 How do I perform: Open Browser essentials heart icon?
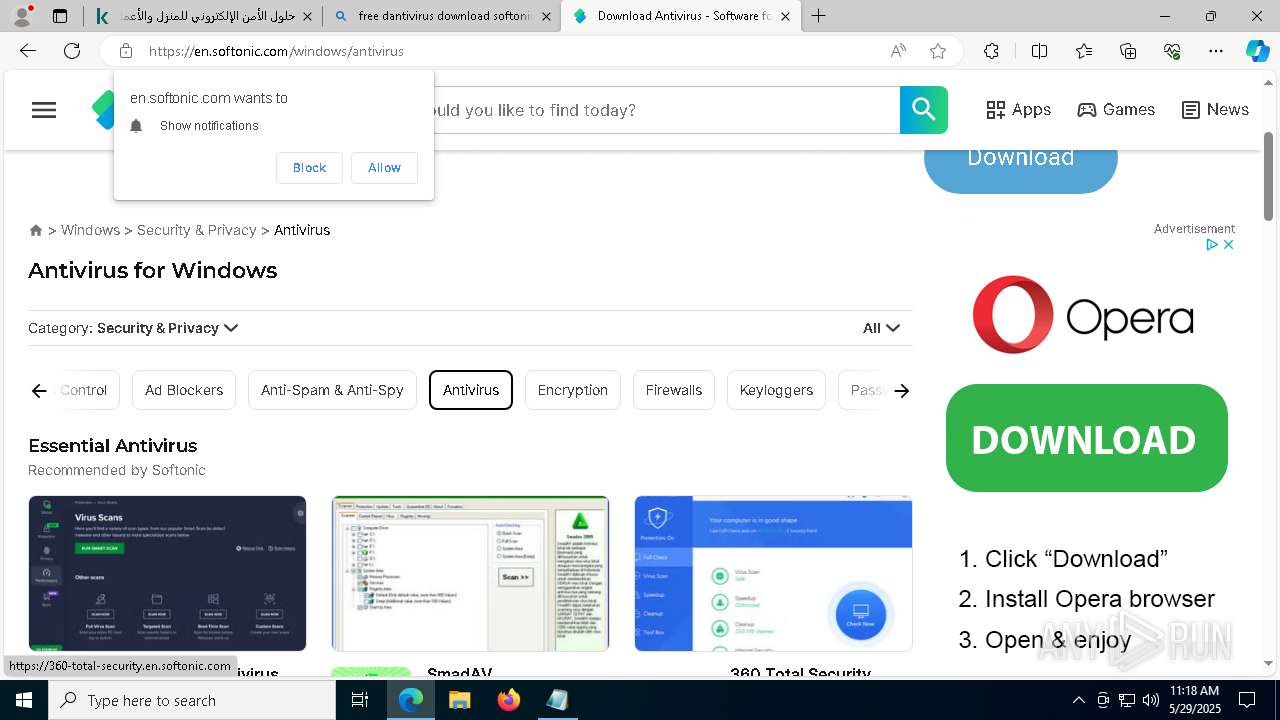(x=1172, y=51)
